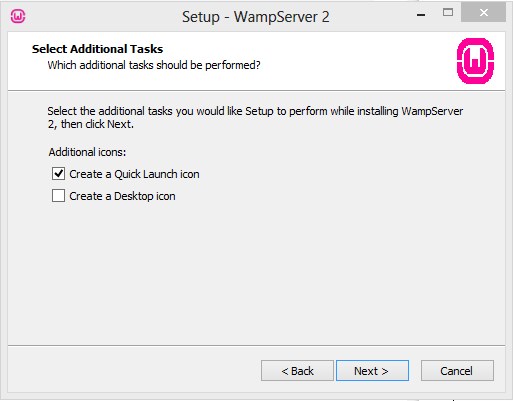The width and height of the screenshot is (513, 401).
Task: Cancel the WampServer setup
Action: (457, 370)
